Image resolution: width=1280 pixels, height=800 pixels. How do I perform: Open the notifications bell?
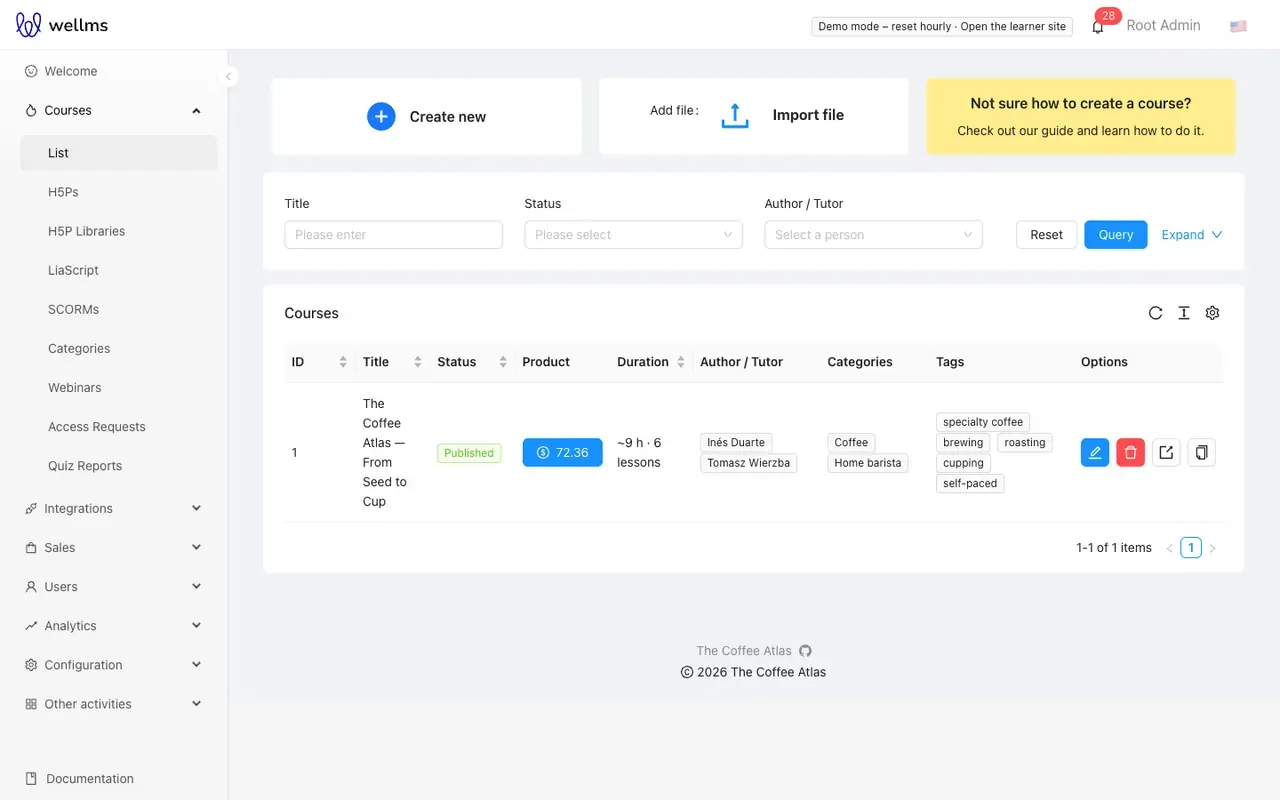[x=1098, y=27]
